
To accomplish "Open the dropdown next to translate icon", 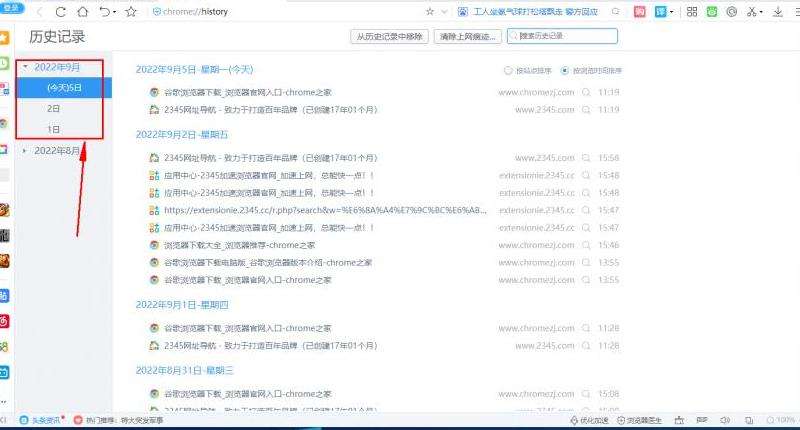I will click(671, 12).
